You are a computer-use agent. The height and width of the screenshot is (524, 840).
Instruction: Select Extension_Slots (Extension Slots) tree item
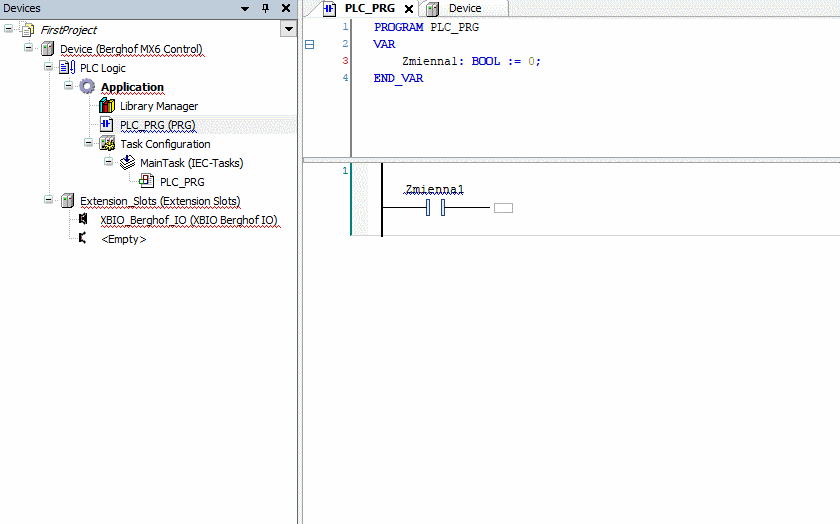coord(160,201)
